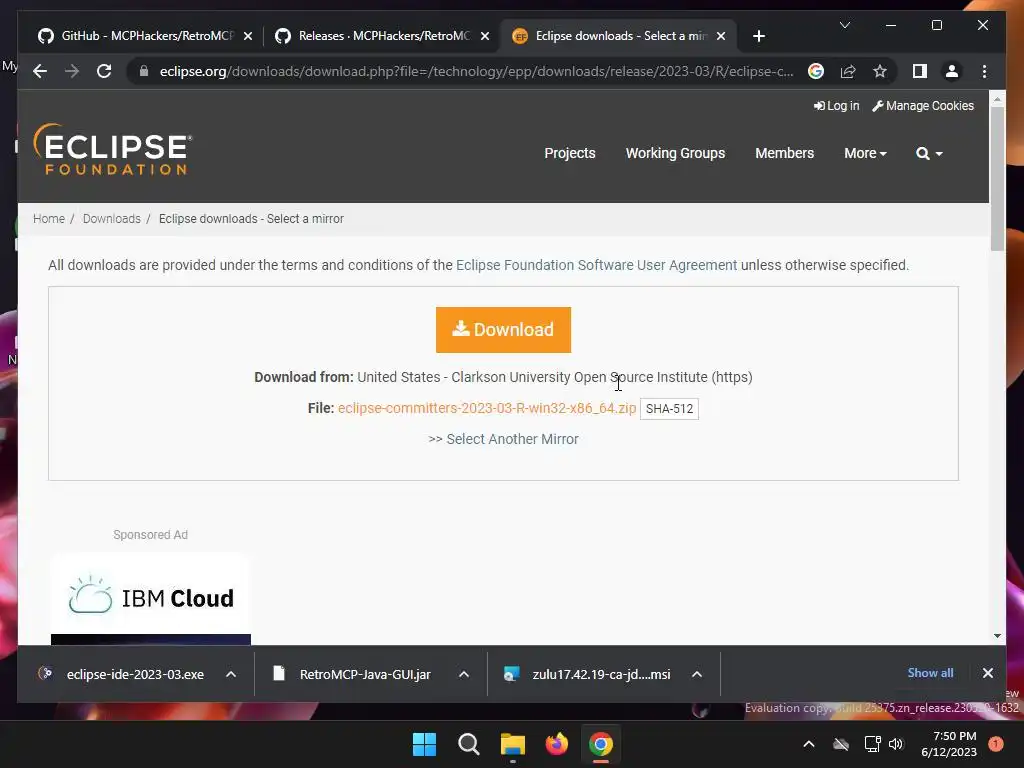
Task: Open the Projects menu item
Action: (570, 153)
